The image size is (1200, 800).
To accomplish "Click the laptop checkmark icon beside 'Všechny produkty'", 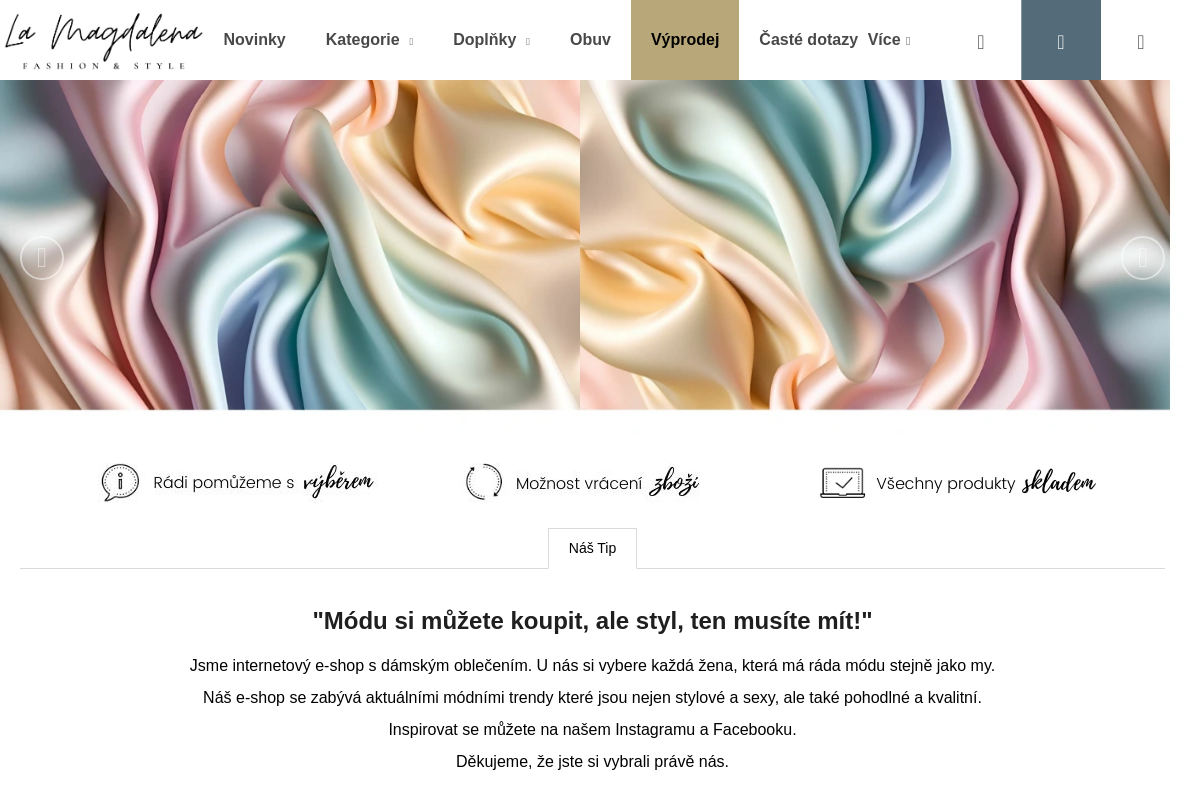I will click(x=842, y=483).
